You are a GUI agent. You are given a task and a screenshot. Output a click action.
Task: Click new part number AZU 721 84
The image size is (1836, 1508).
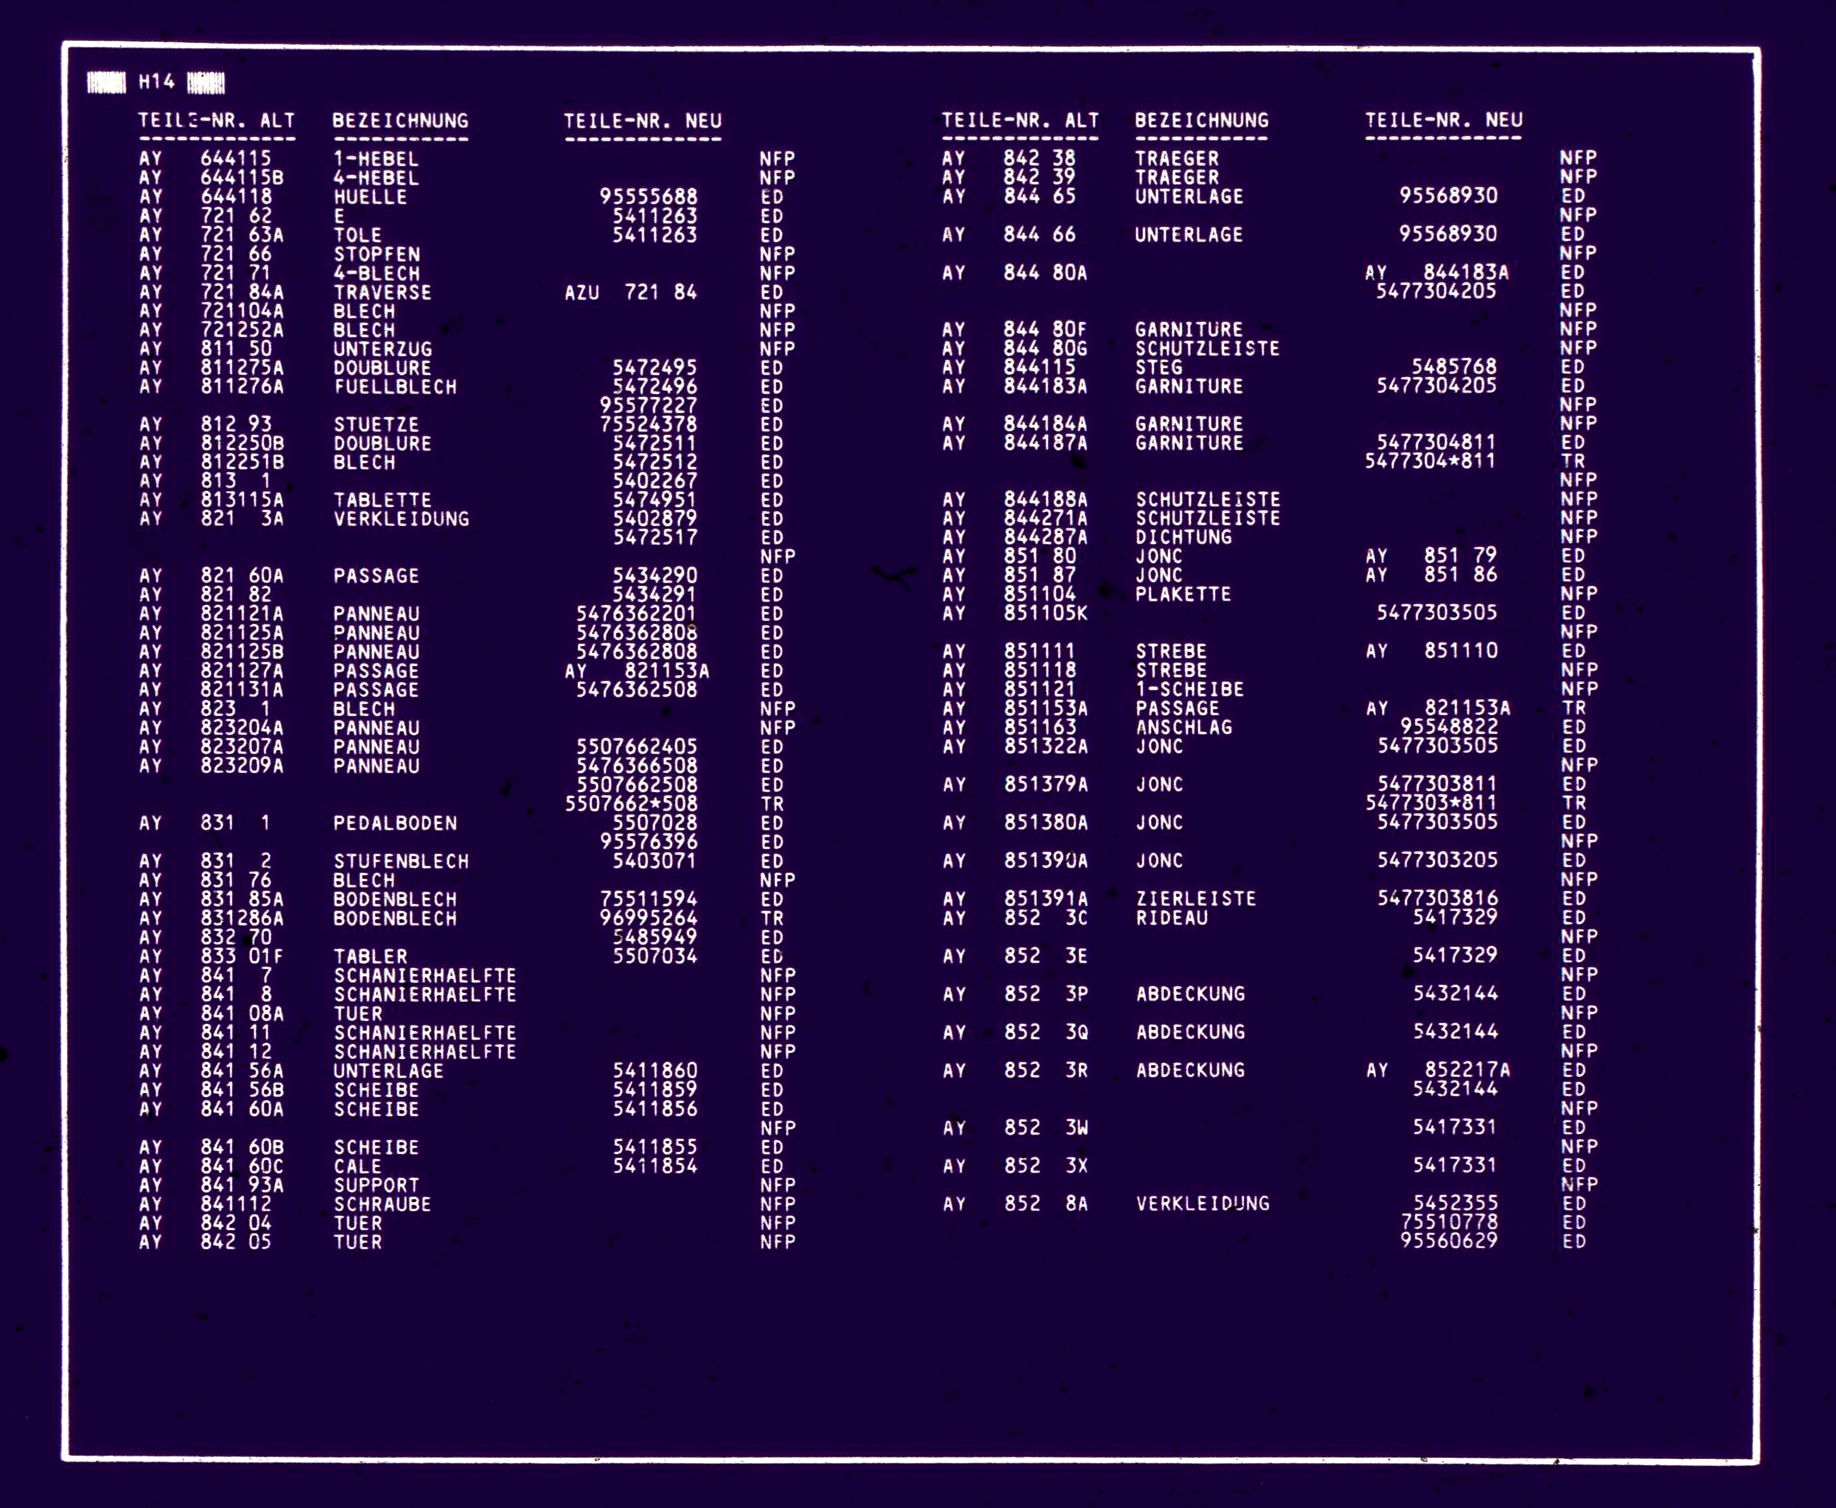pos(631,292)
